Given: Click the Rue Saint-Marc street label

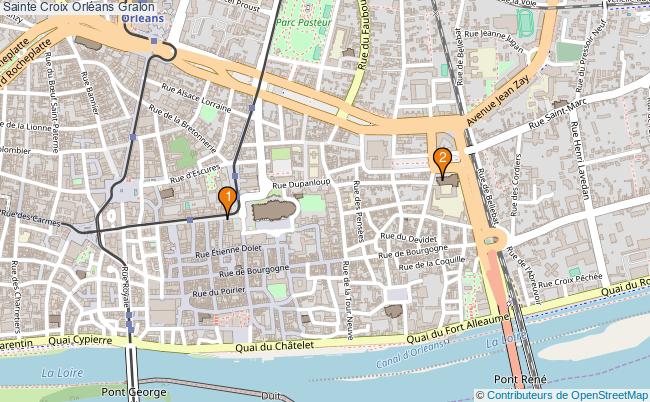Looking at the screenshot, I should pos(558,114).
